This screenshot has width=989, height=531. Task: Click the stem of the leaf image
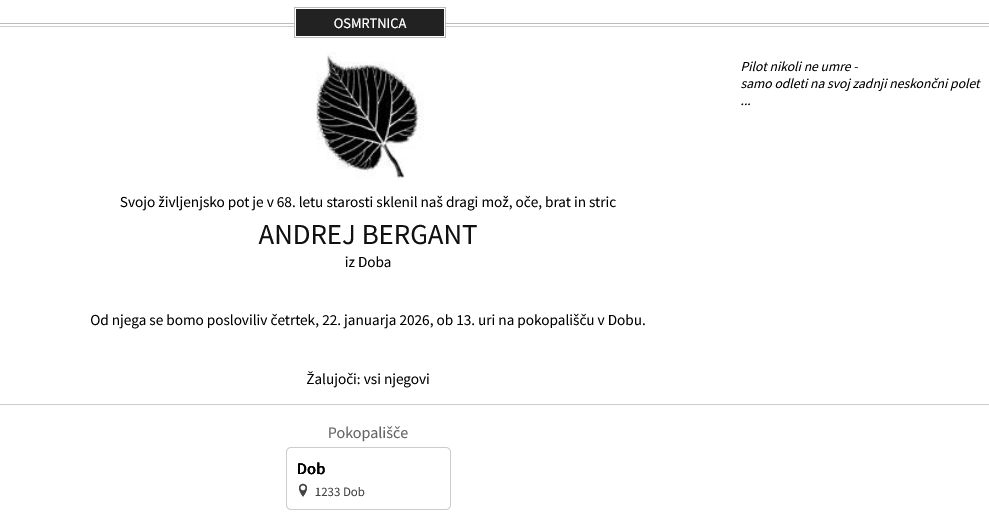[395, 165]
